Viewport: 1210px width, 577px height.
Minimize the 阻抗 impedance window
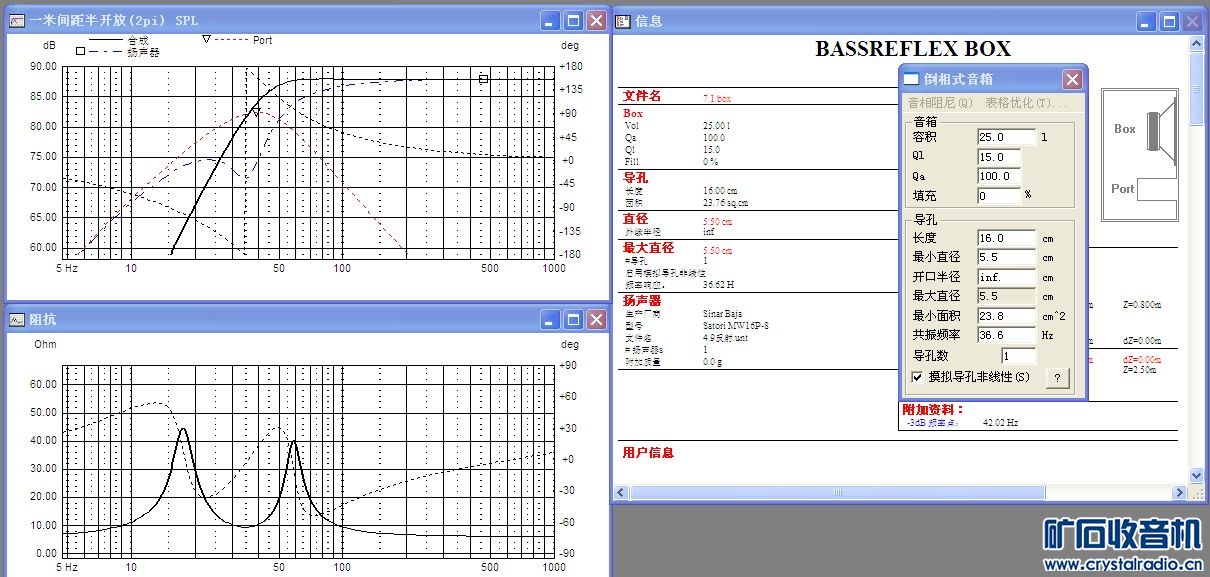click(550, 320)
